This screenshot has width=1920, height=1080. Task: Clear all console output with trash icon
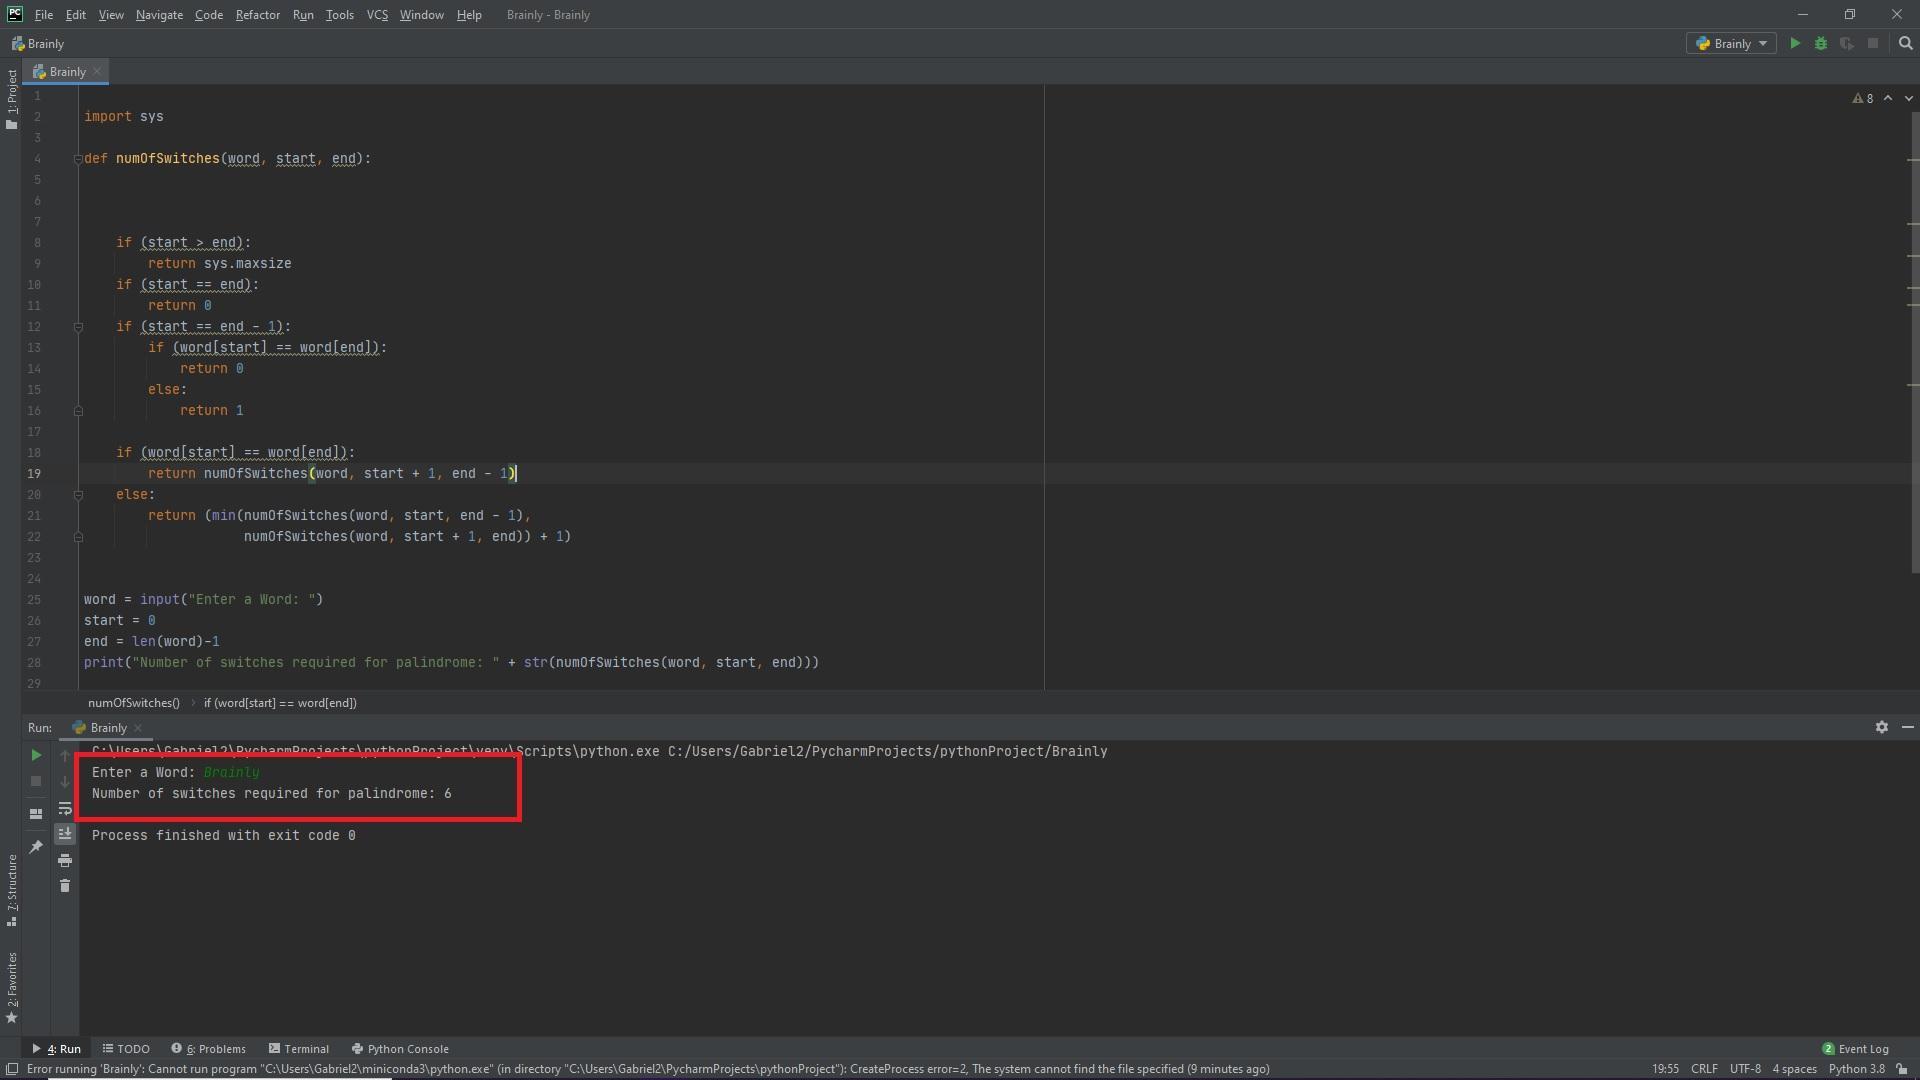click(x=65, y=886)
